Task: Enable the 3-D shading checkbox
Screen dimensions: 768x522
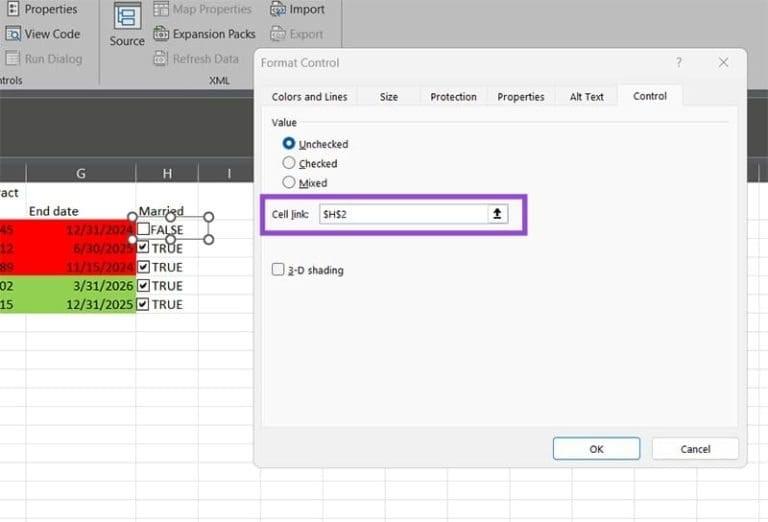Action: point(278,269)
